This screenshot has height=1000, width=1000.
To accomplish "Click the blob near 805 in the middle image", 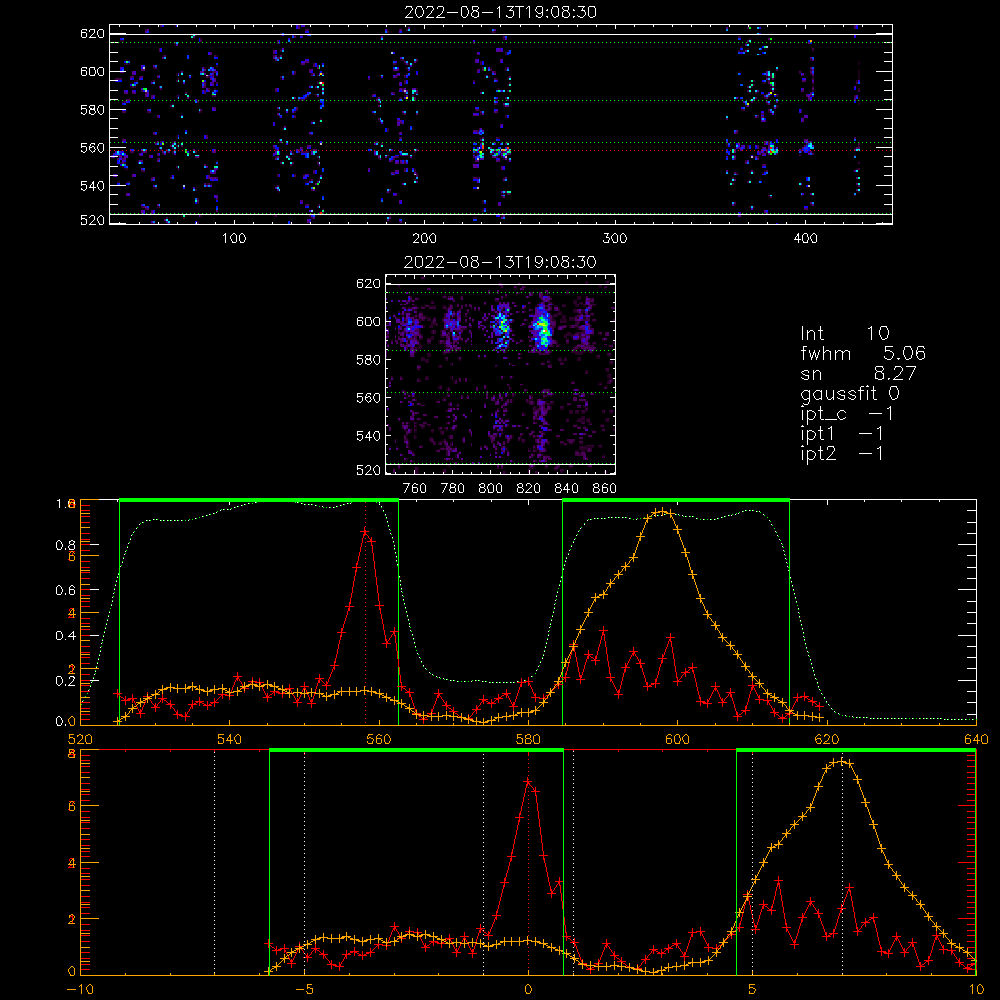I will click(x=502, y=327).
